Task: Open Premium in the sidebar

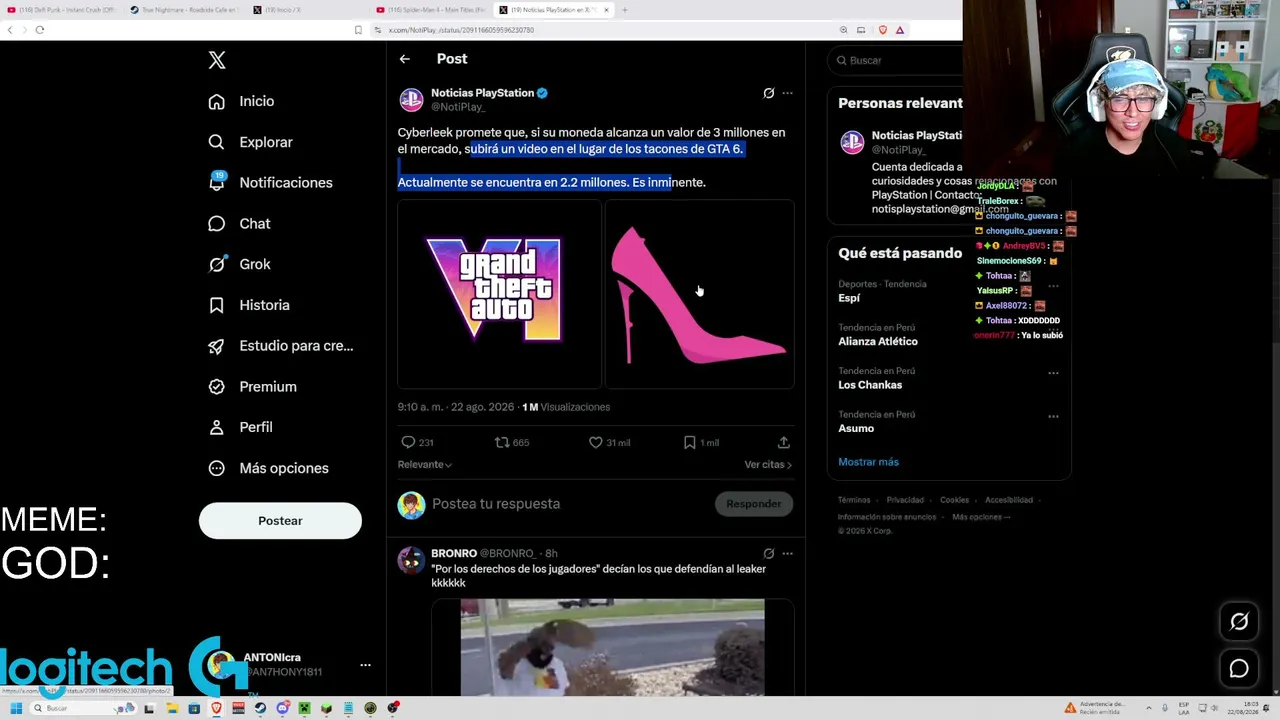Action: click(x=252, y=387)
